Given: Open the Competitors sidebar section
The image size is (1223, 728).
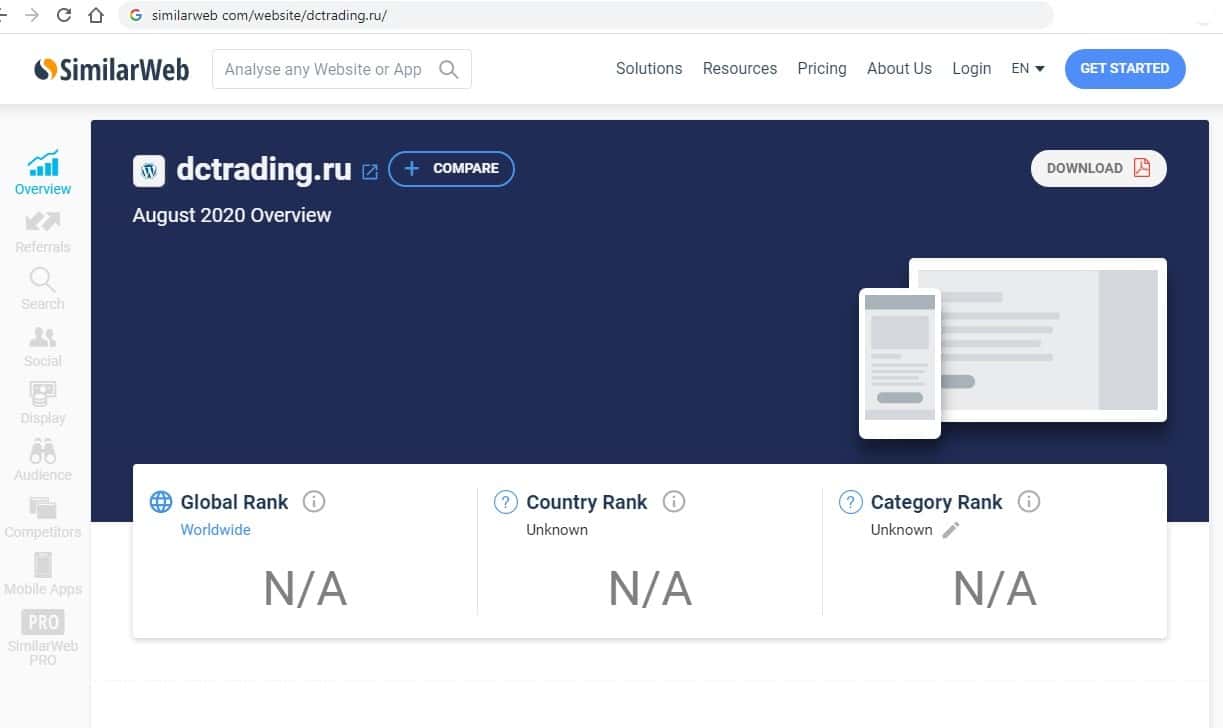Looking at the screenshot, I should (43, 516).
